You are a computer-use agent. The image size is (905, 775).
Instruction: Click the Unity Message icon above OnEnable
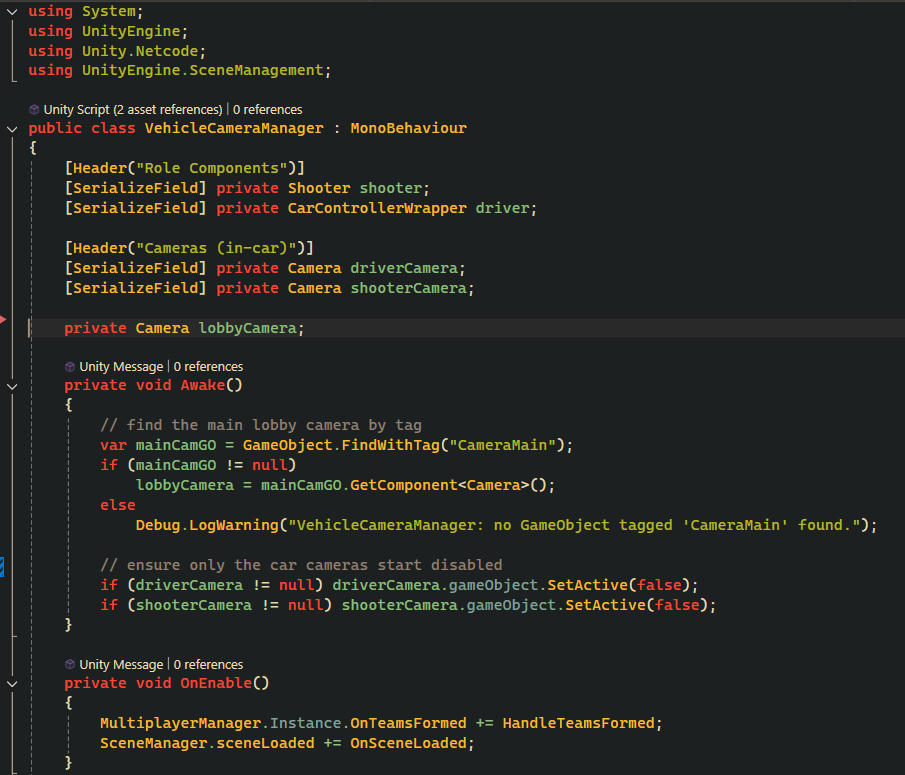[x=70, y=665]
